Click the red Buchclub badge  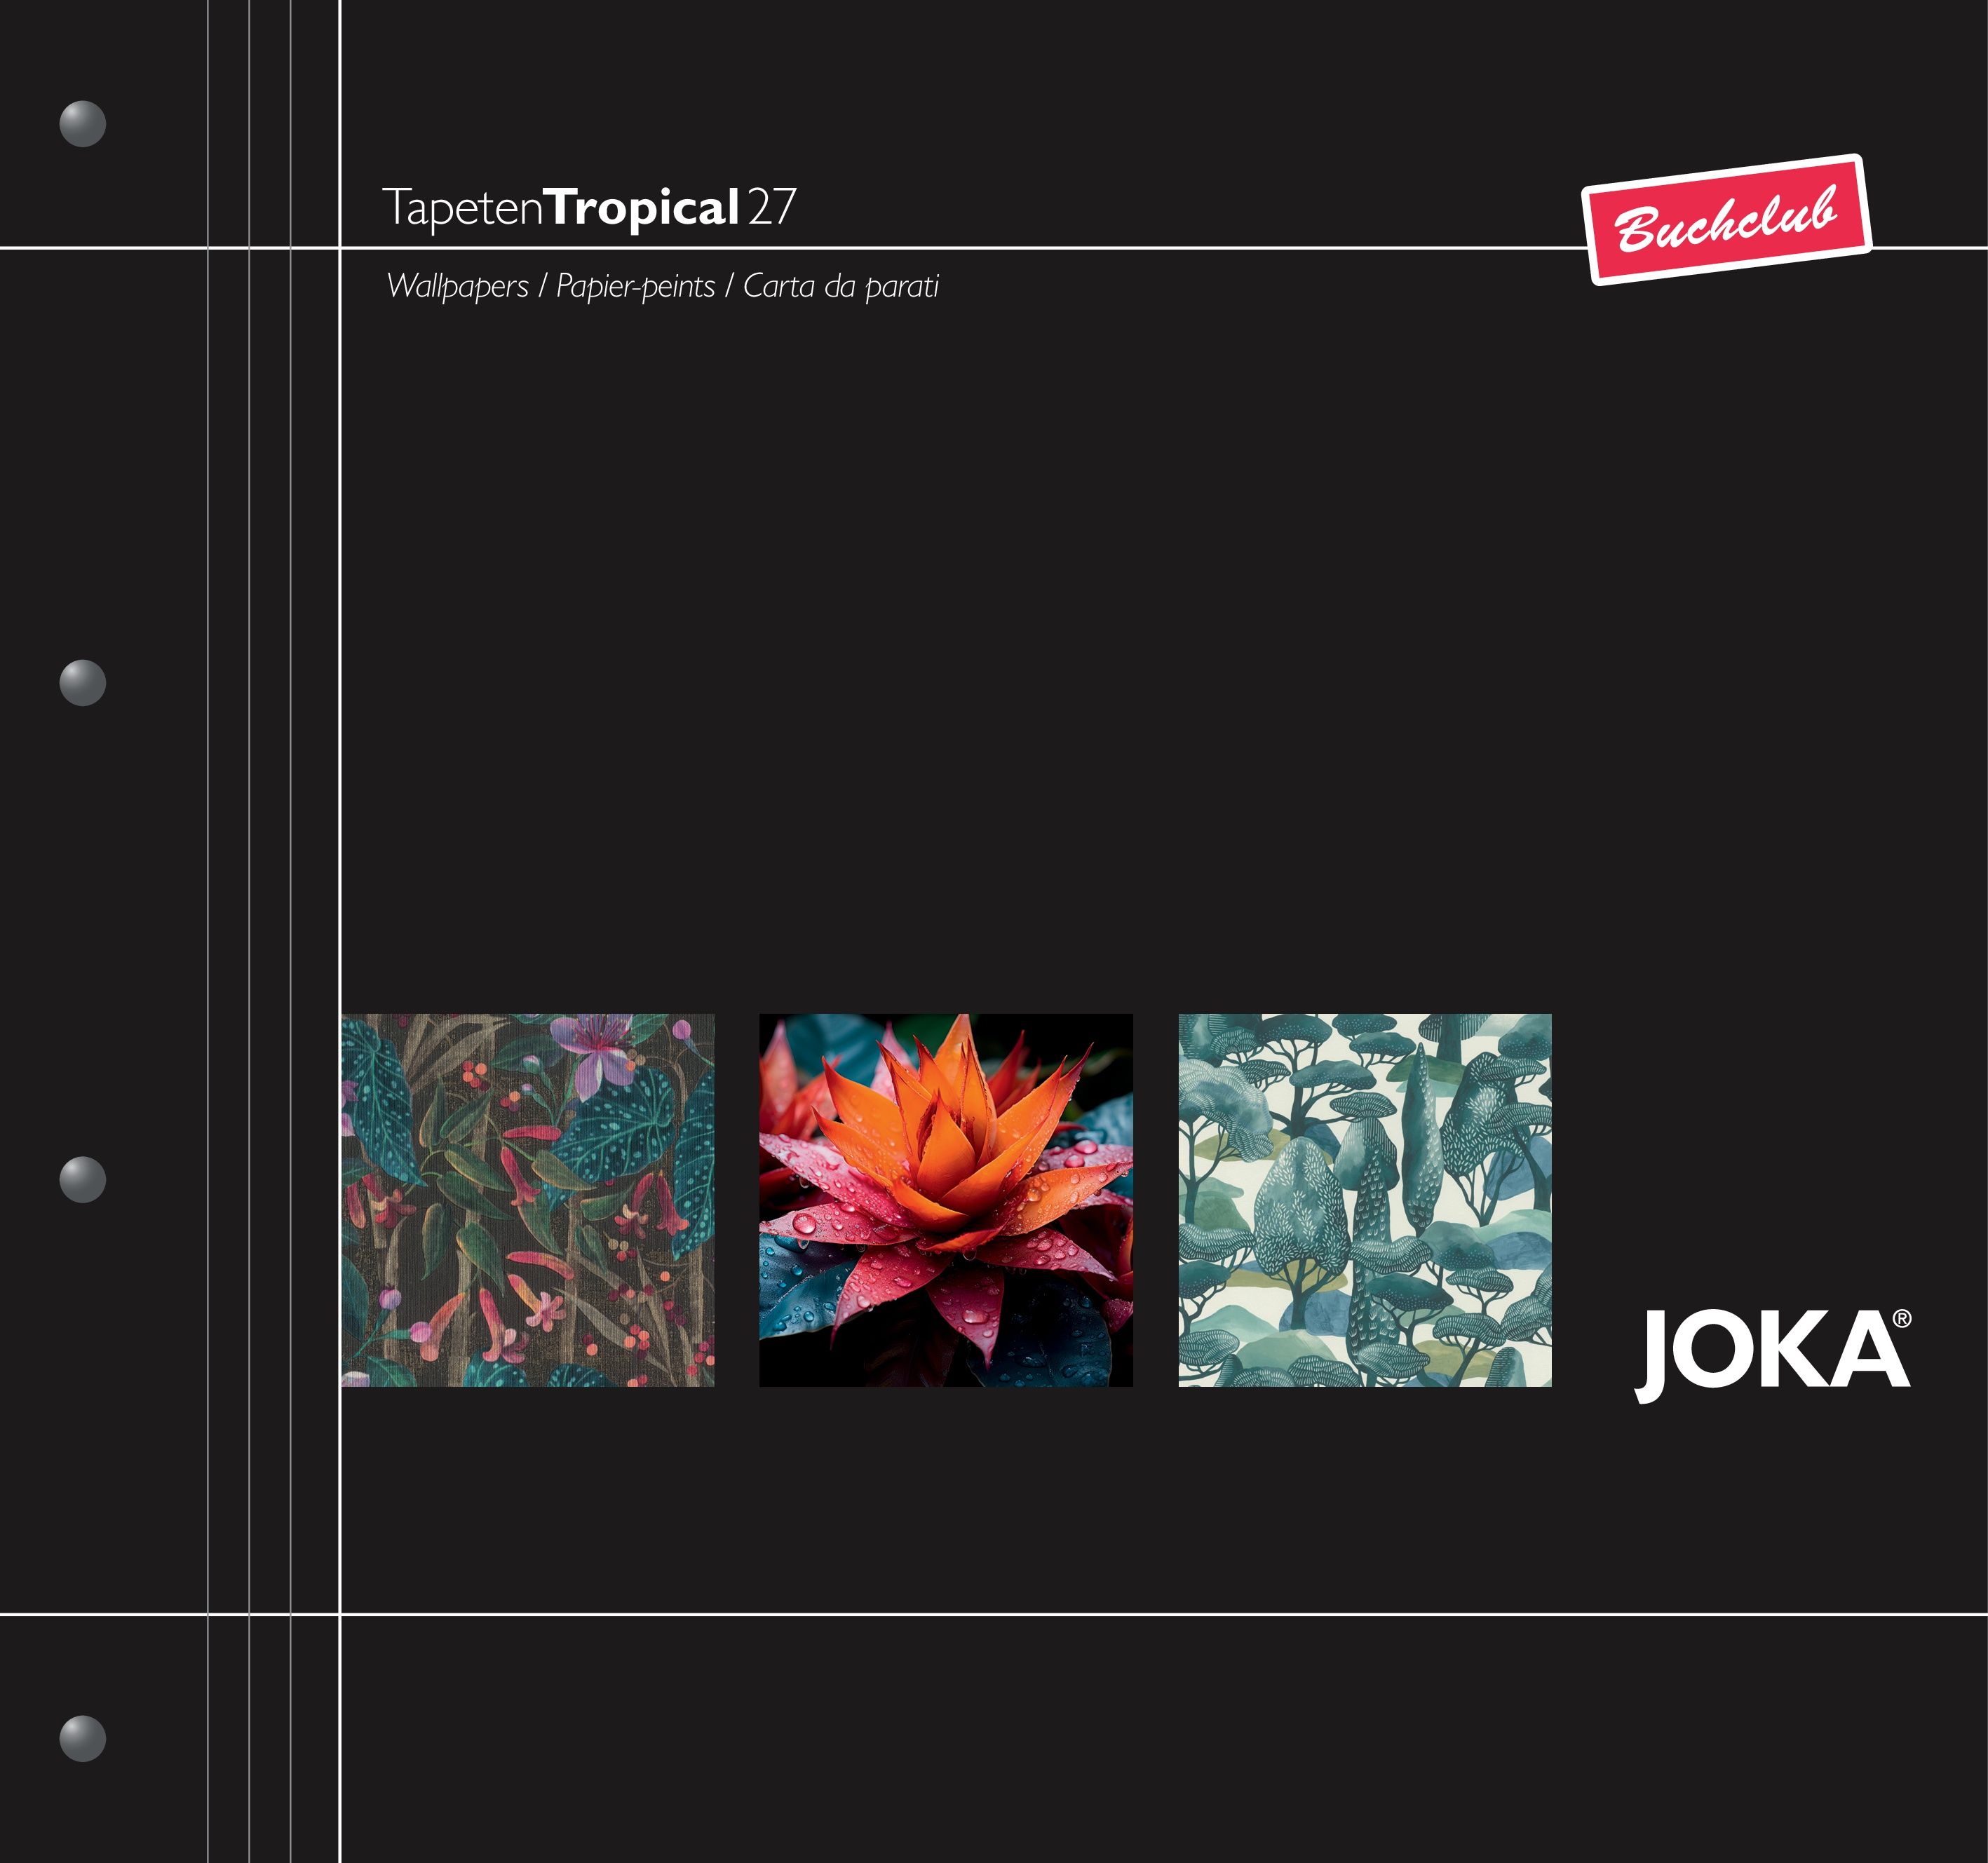[1726, 219]
